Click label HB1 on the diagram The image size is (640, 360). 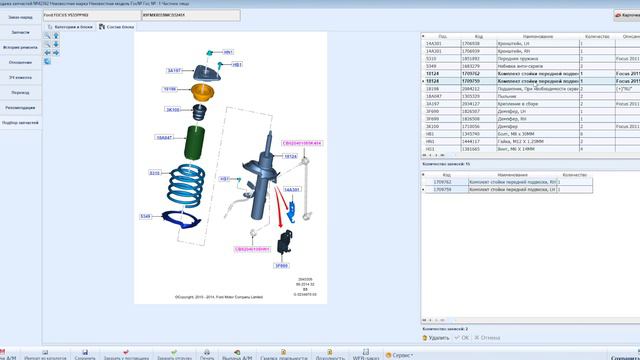click(237, 64)
